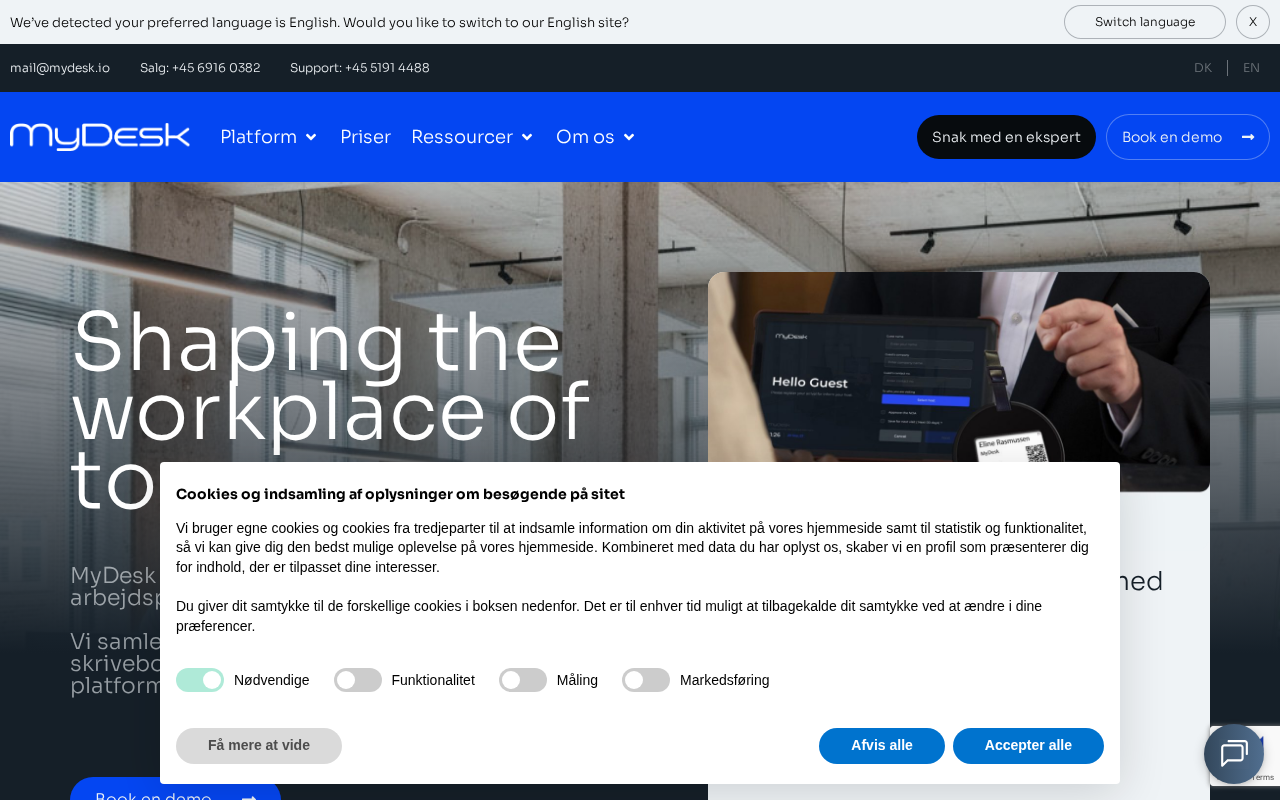
Task: Expand the Ressourcer menu chevron
Action: point(527,137)
